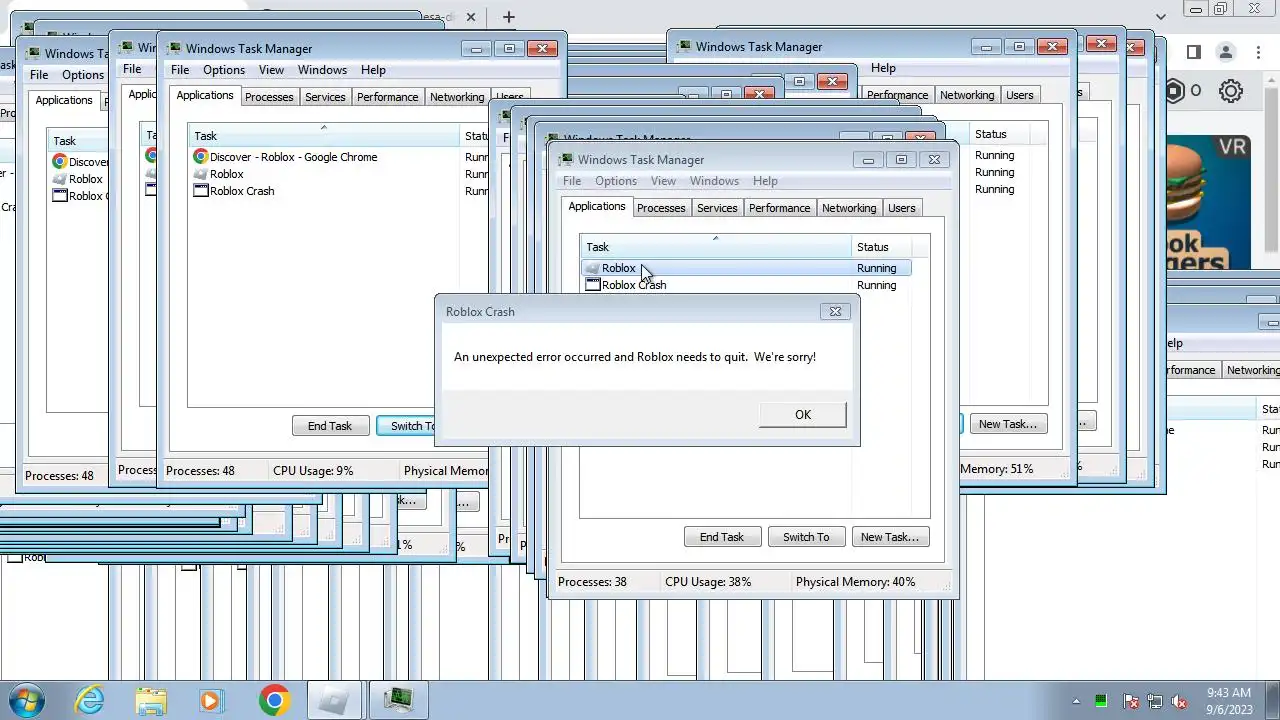Click 'CPU Usage: 38%' in front status bar
The image size is (1280, 720).
coord(708,582)
